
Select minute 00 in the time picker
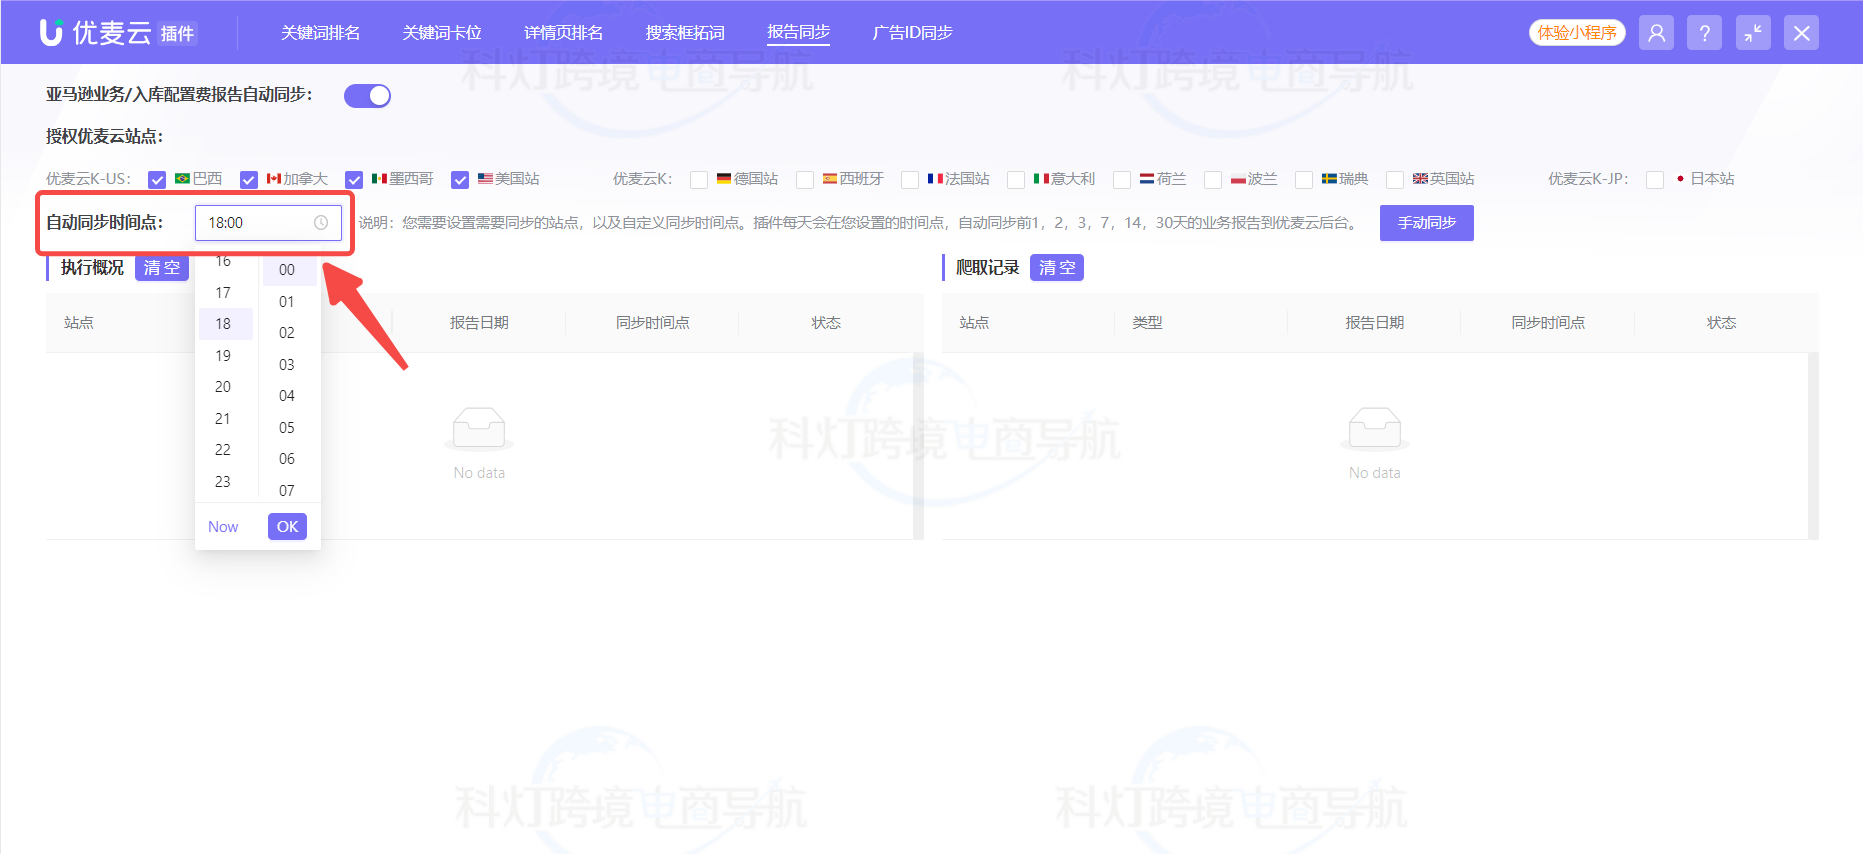coord(290,270)
